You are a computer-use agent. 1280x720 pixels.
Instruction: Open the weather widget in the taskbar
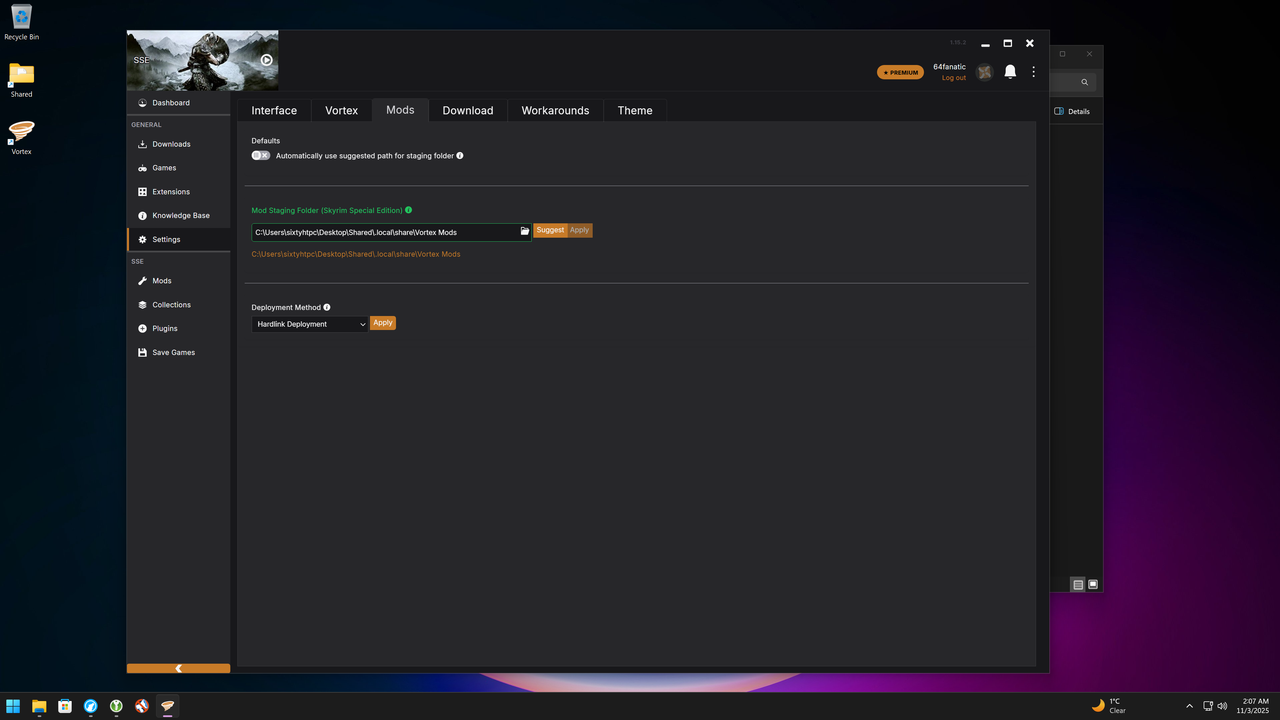point(1109,706)
